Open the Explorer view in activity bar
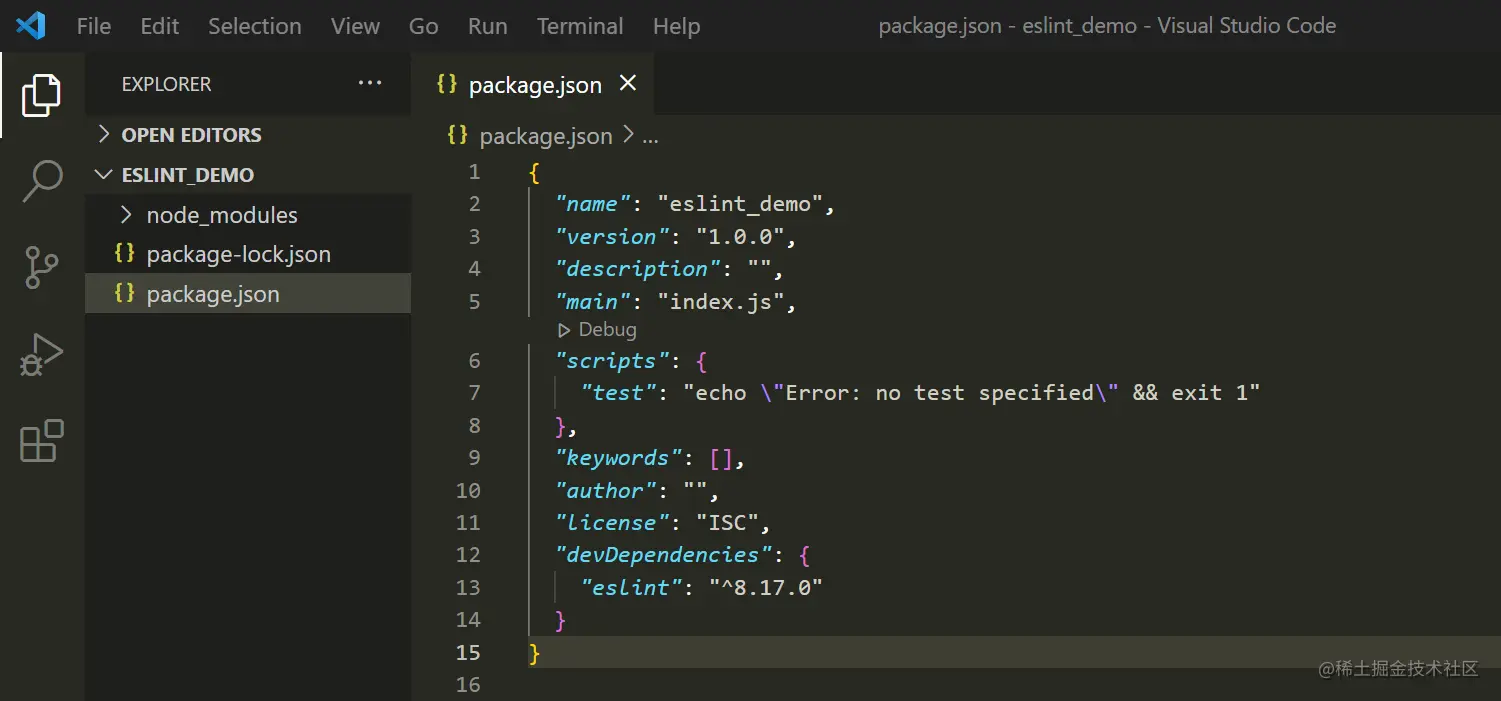This screenshot has width=1501, height=701. pos(41,95)
